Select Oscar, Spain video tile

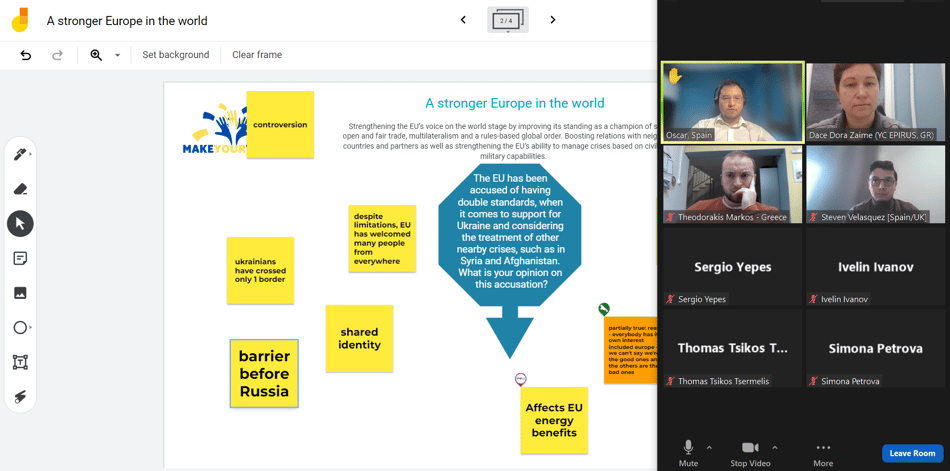[732, 102]
